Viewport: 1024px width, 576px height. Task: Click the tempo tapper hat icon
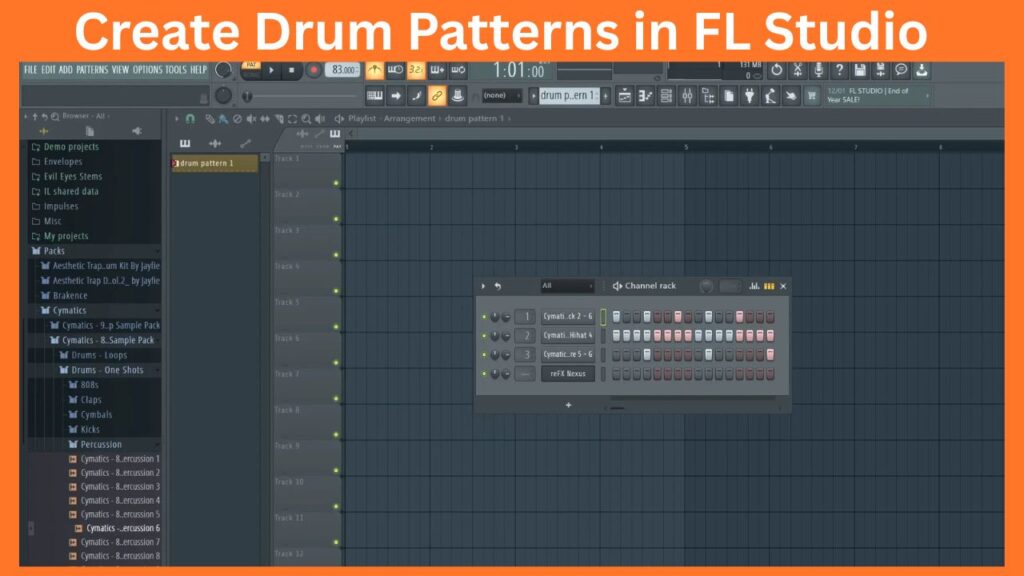pos(458,96)
